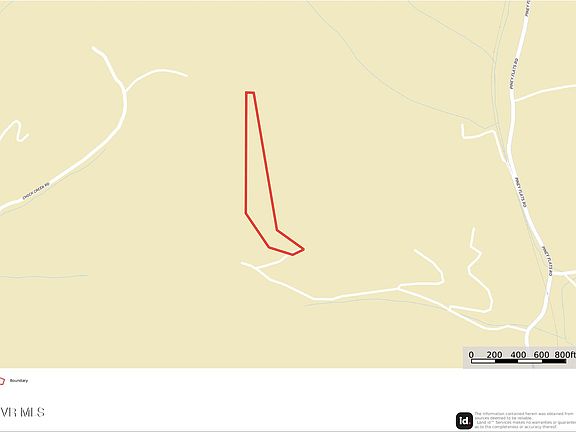The height and width of the screenshot is (432, 576).
Task: Open the Land id disclaimer text
Action: pos(525,421)
